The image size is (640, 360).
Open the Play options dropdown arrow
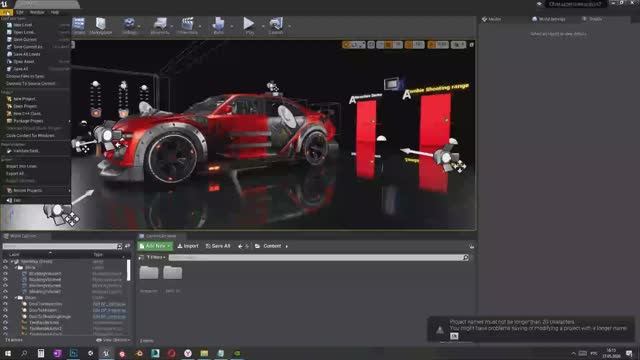[x=263, y=27]
